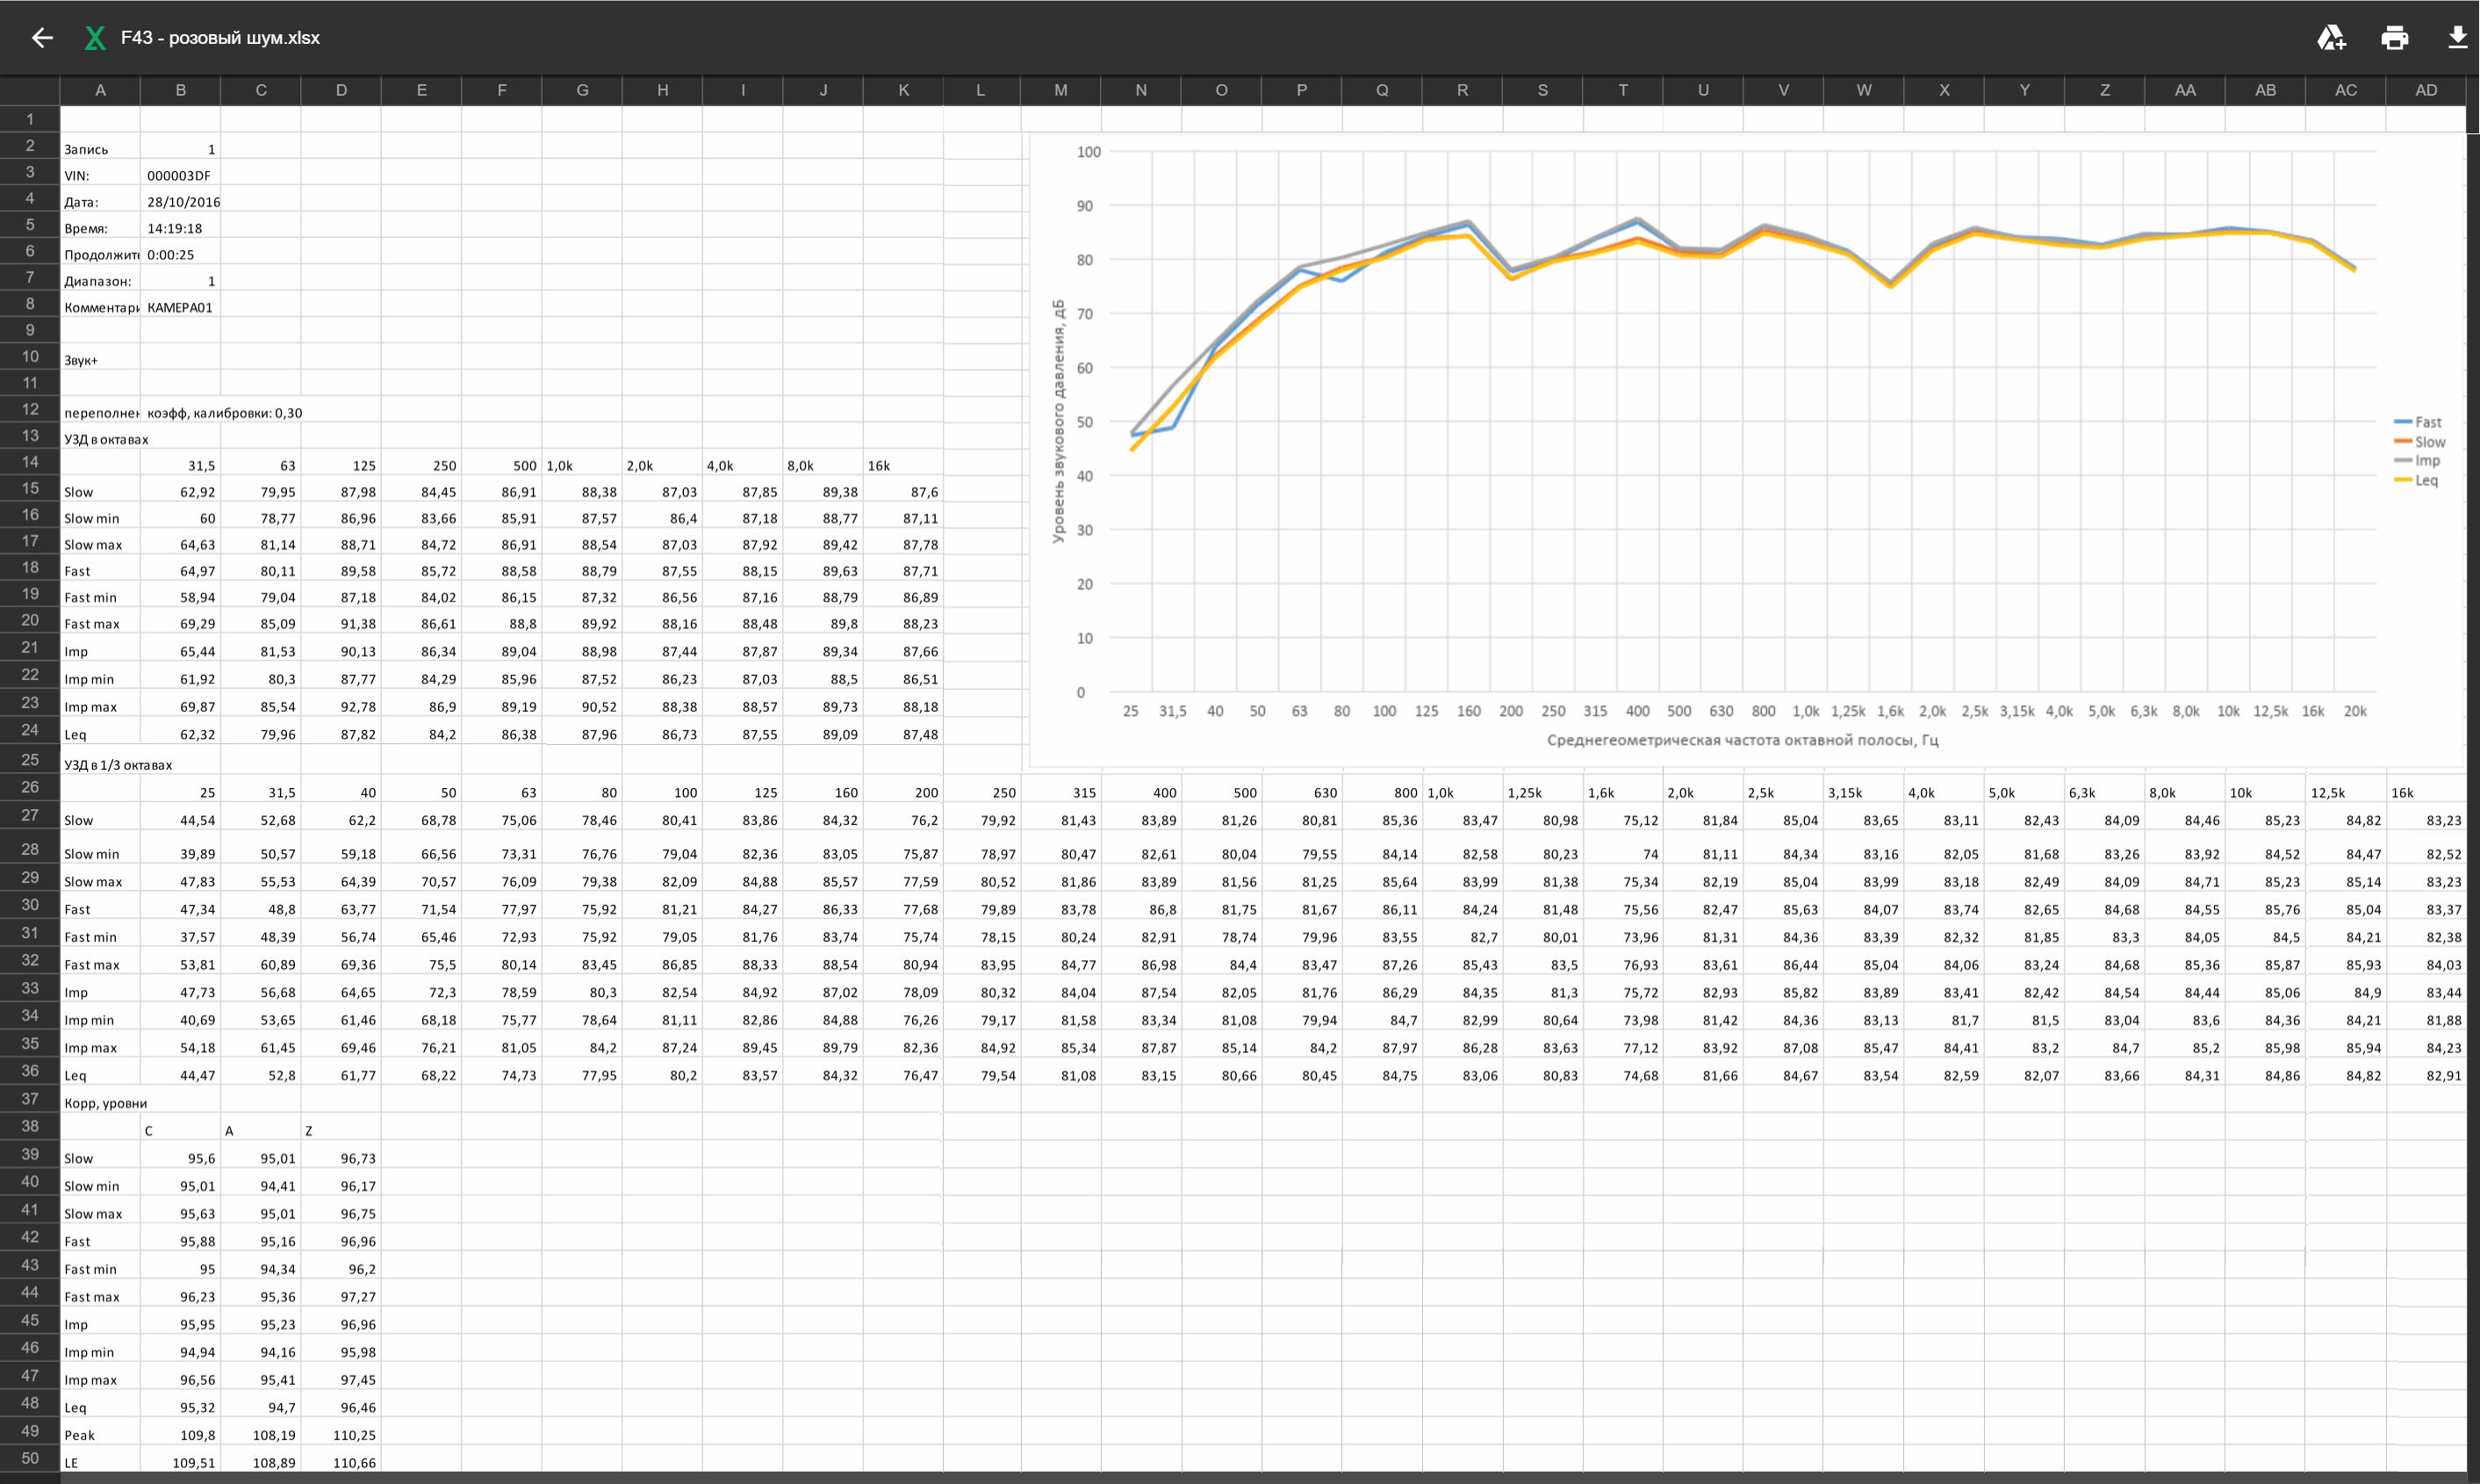Click the file name title text
The height and width of the screenshot is (1484, 2480).
[220, 38]
